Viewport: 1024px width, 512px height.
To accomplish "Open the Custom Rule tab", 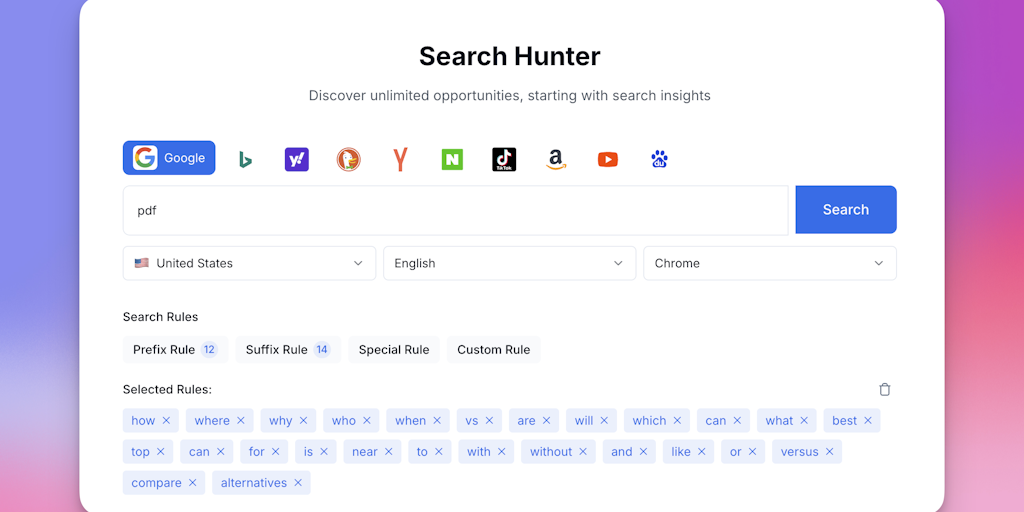I will [x=494, y=349].
